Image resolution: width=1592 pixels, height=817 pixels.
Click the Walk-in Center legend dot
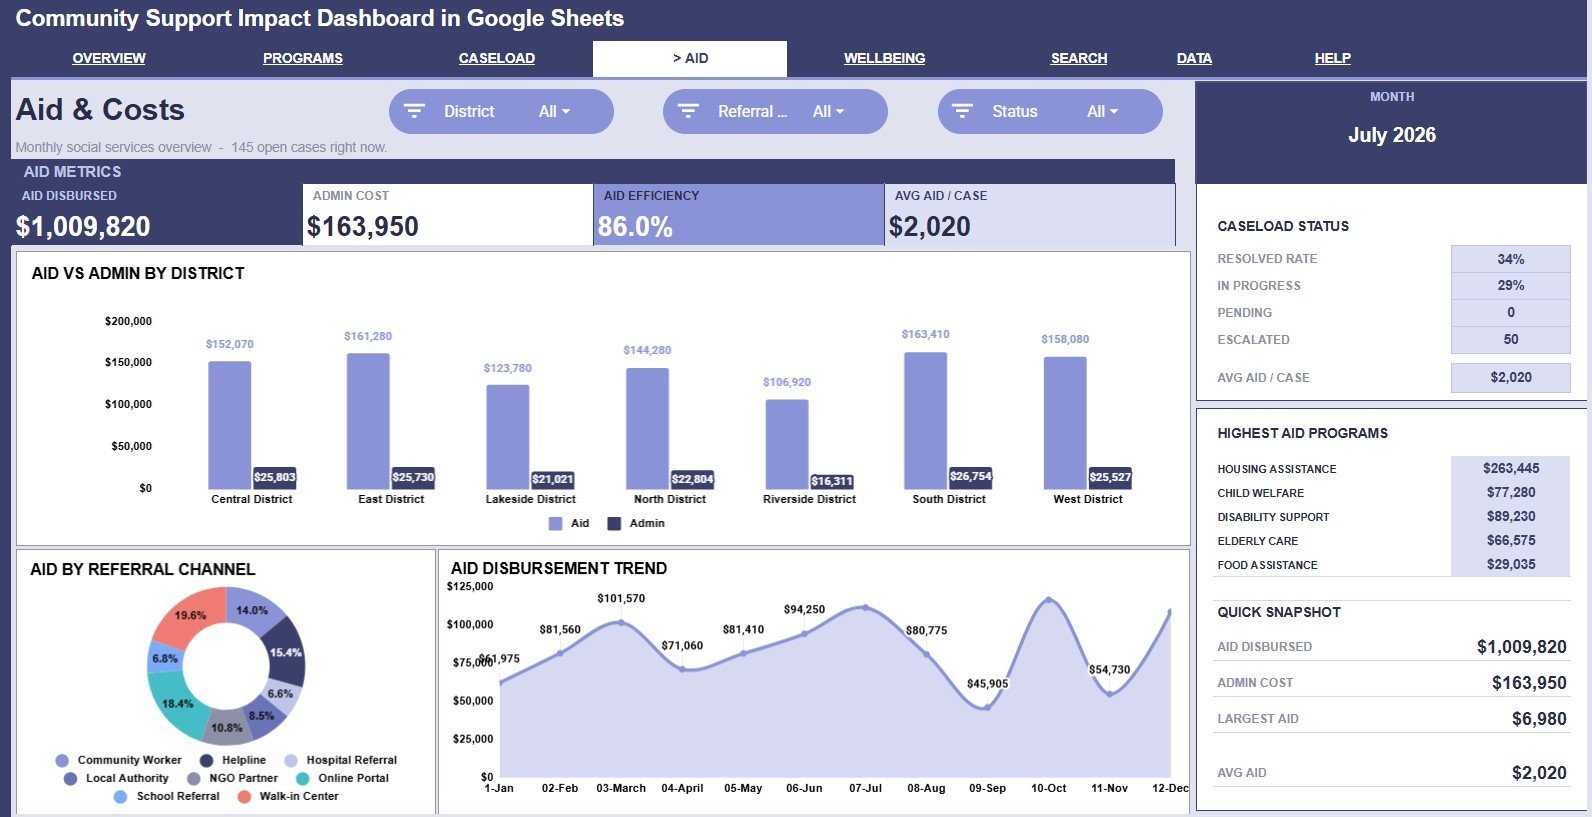tap(244, 796)
